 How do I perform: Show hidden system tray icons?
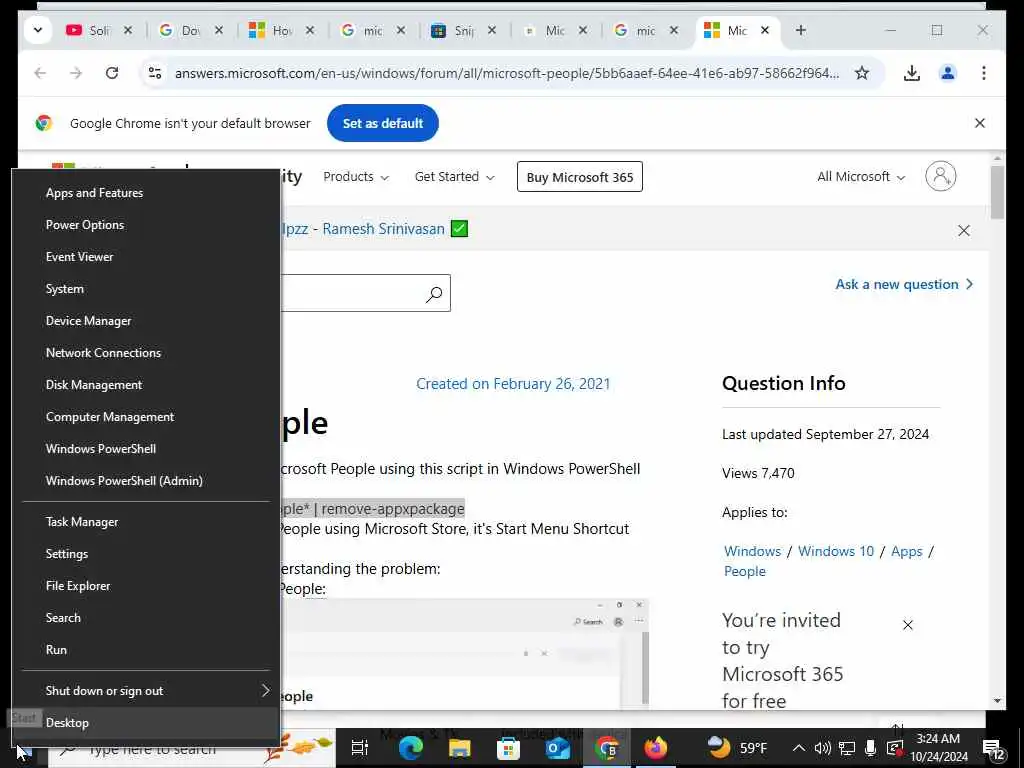[x=799, y=748]
